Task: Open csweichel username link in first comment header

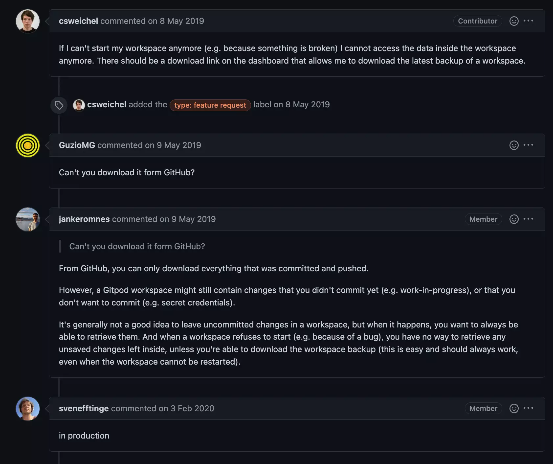Action: tap(78, 21)
